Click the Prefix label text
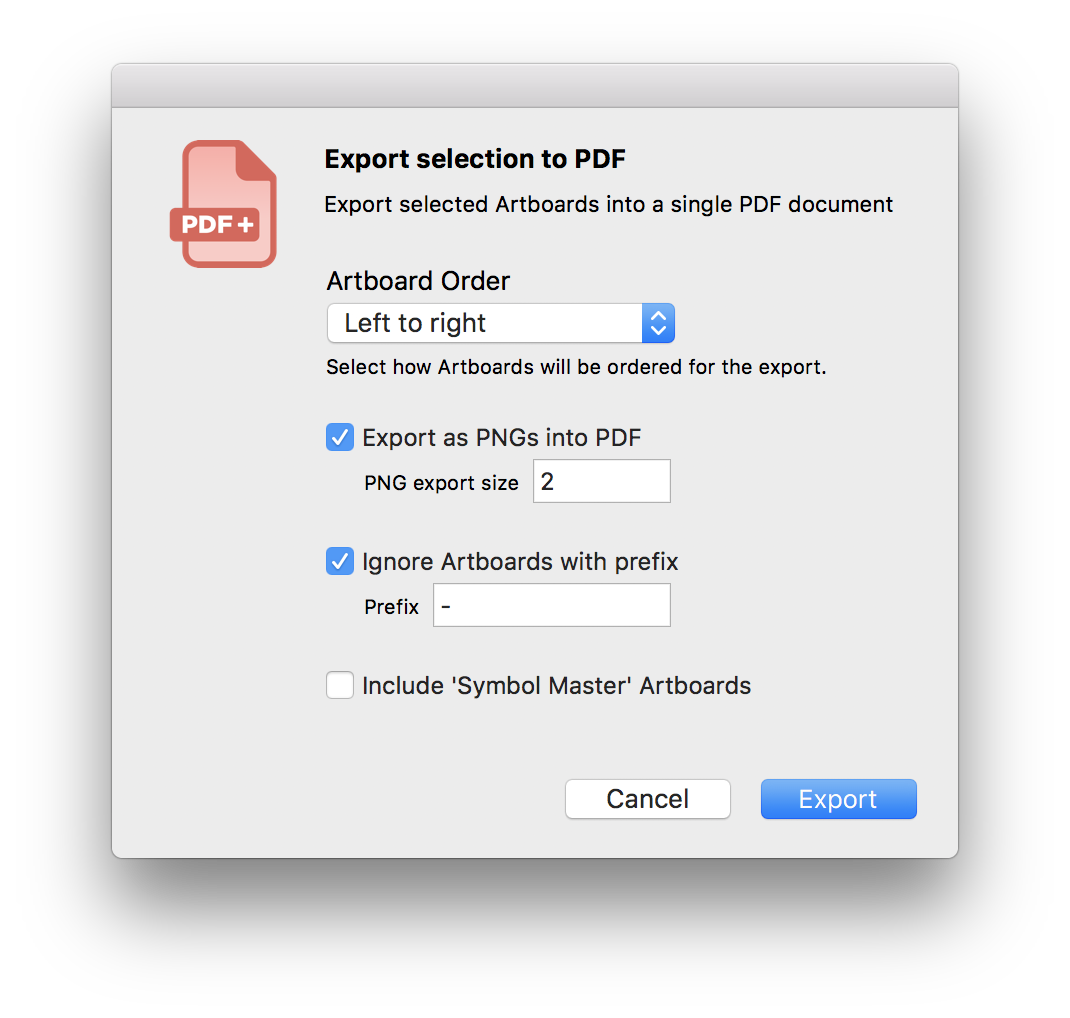Screen dimensions: 1070x1018 click(x=392, y=607)
